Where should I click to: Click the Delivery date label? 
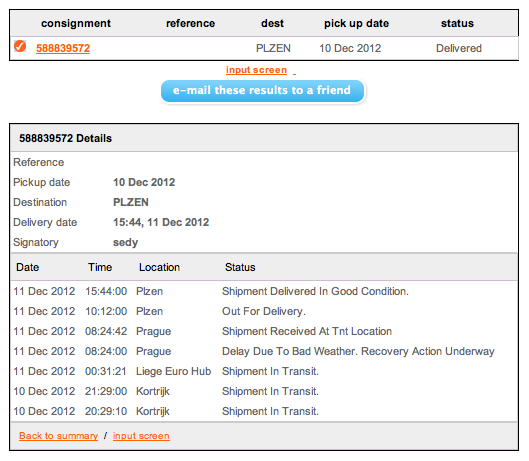(x=45, y=222)
